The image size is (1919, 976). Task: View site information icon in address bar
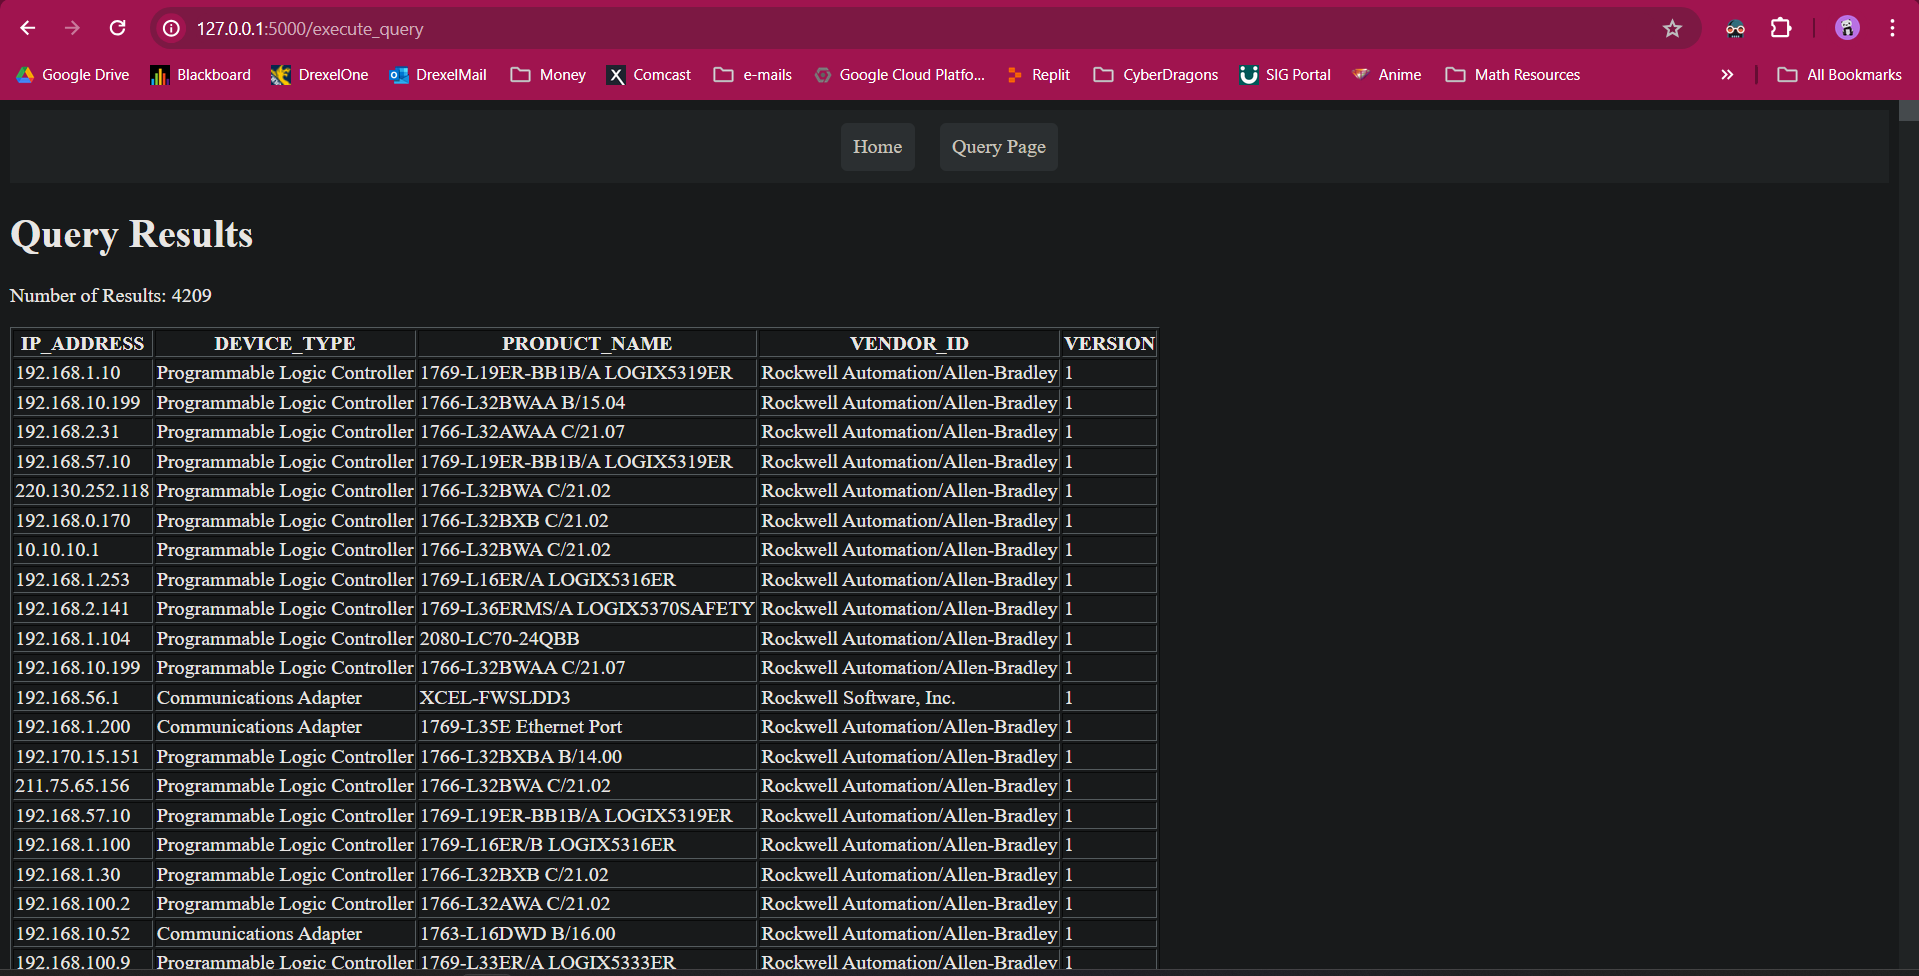click(x=172, y=29)
